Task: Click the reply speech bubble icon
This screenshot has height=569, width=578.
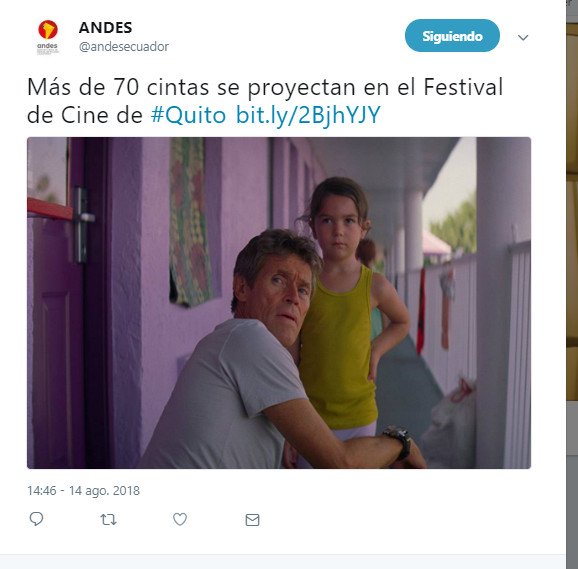Action: click(36, 519)
